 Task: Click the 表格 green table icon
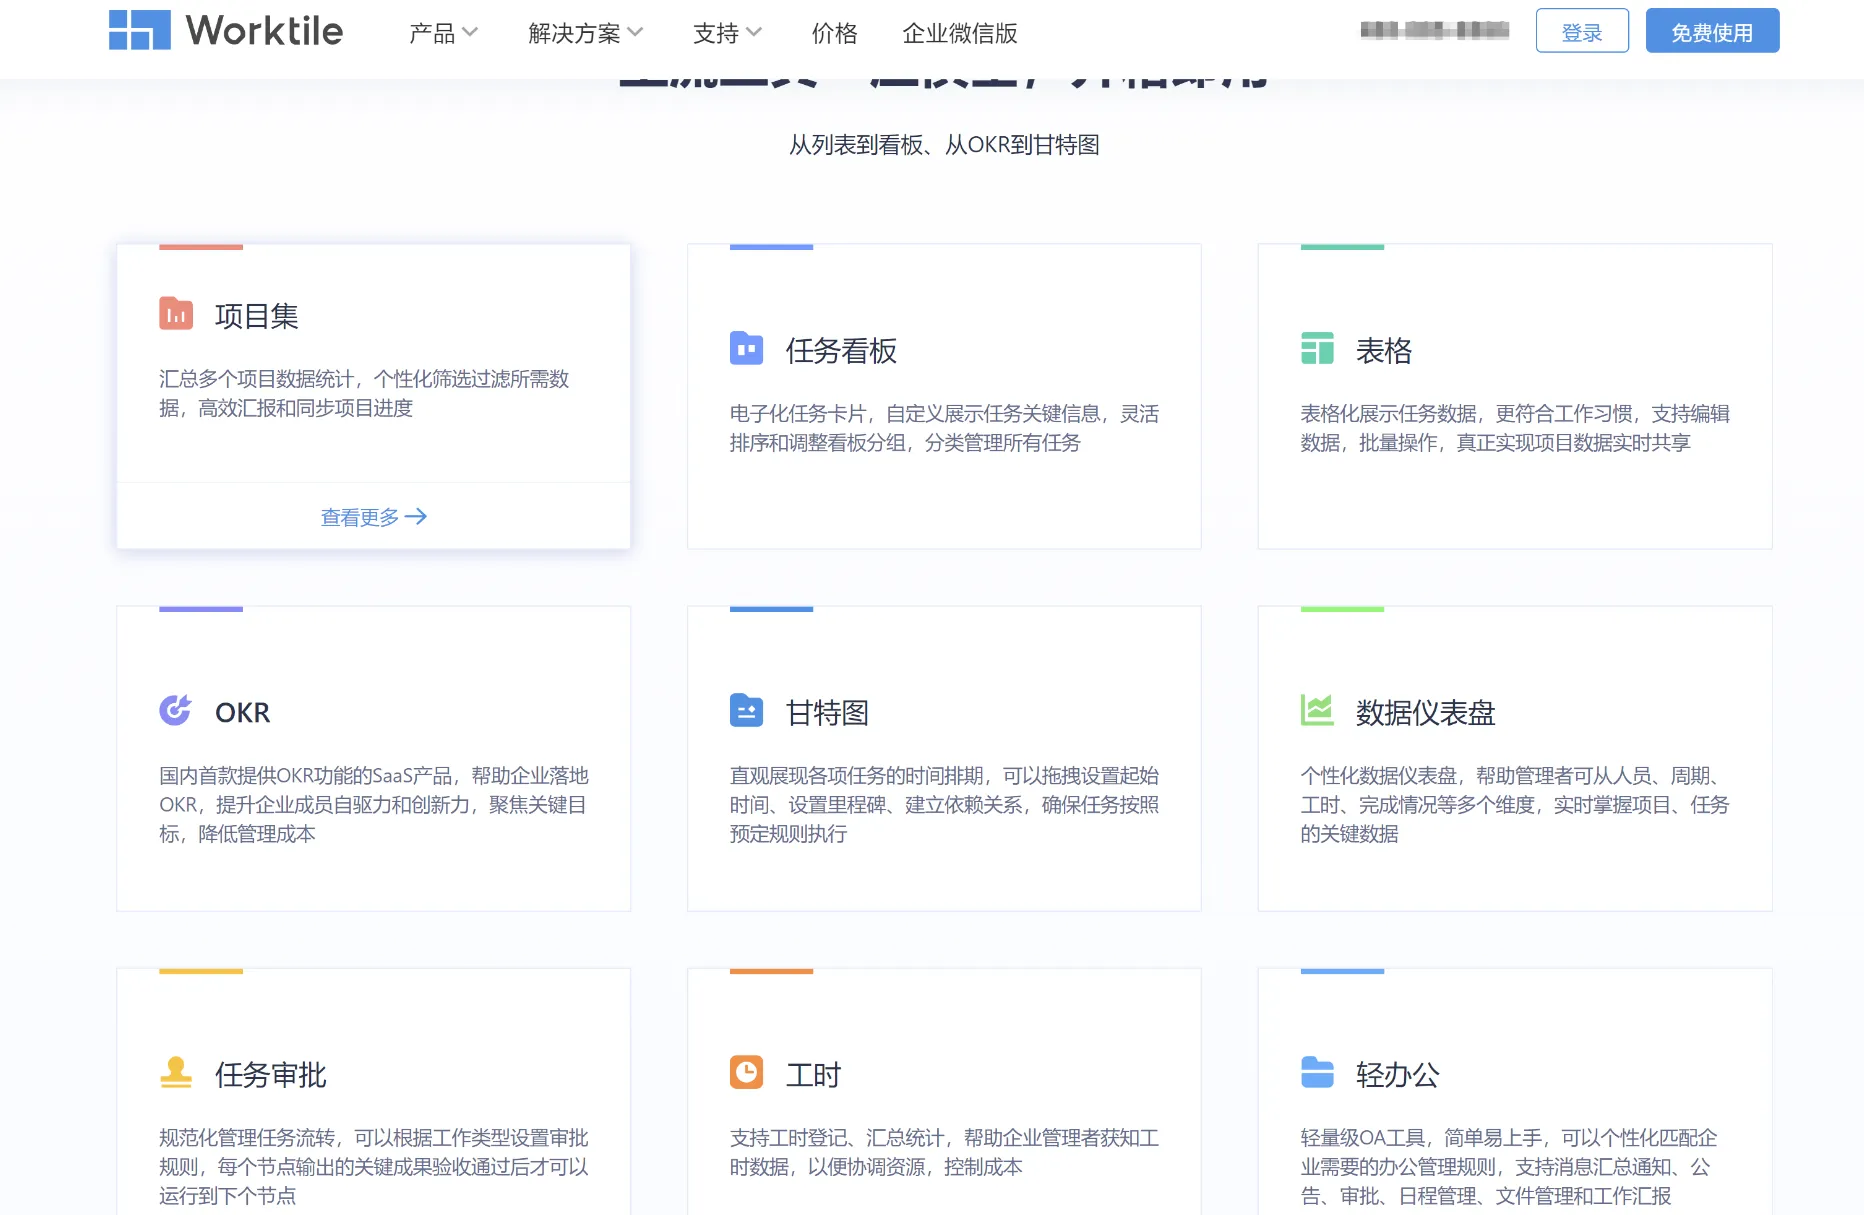1317,348
